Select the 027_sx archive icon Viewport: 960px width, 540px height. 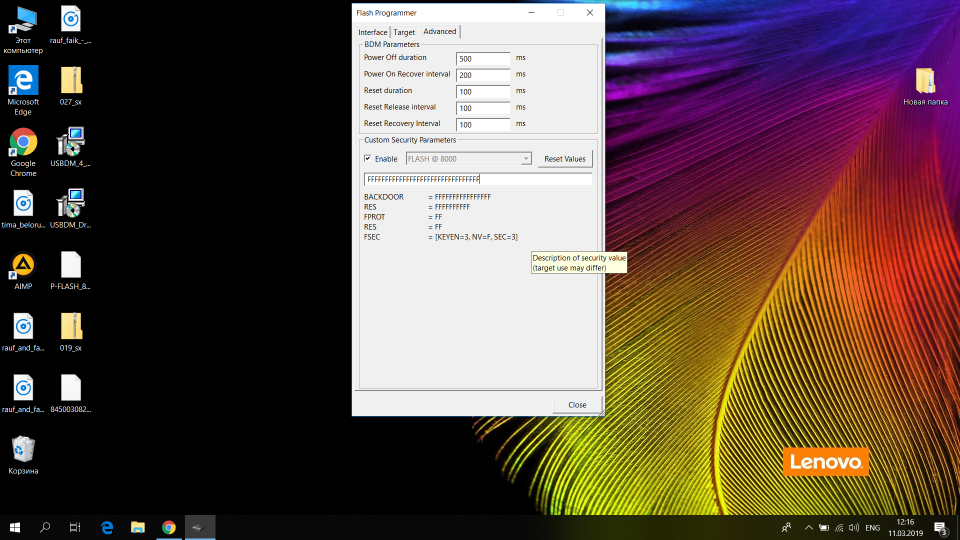point(70,82)
